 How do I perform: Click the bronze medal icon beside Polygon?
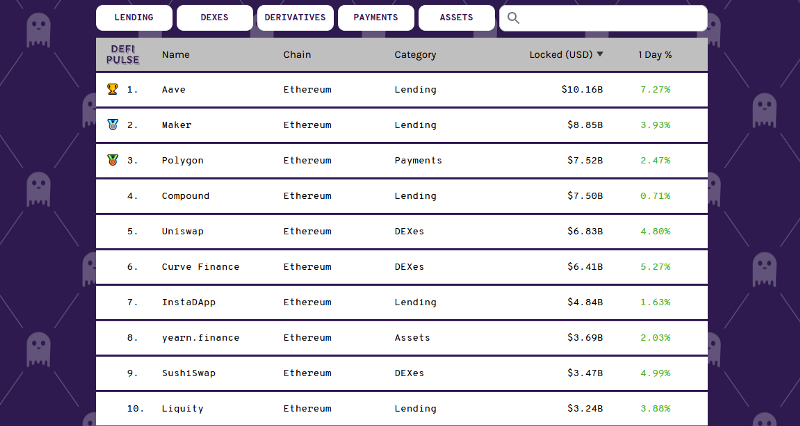113,160
